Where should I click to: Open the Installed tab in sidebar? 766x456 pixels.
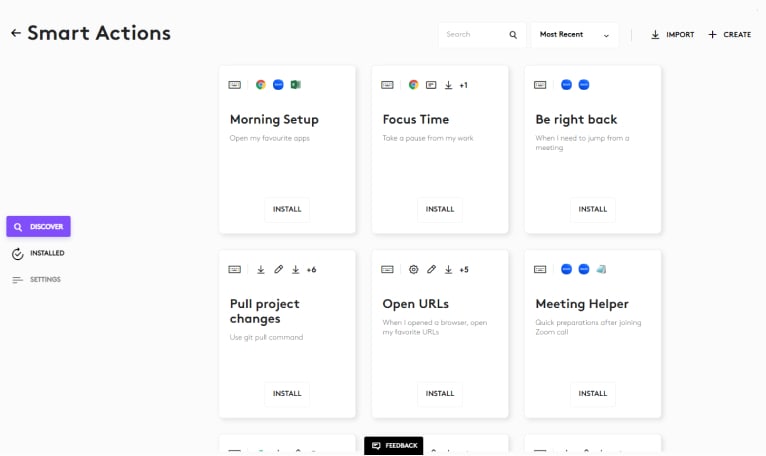click(39, 253)
